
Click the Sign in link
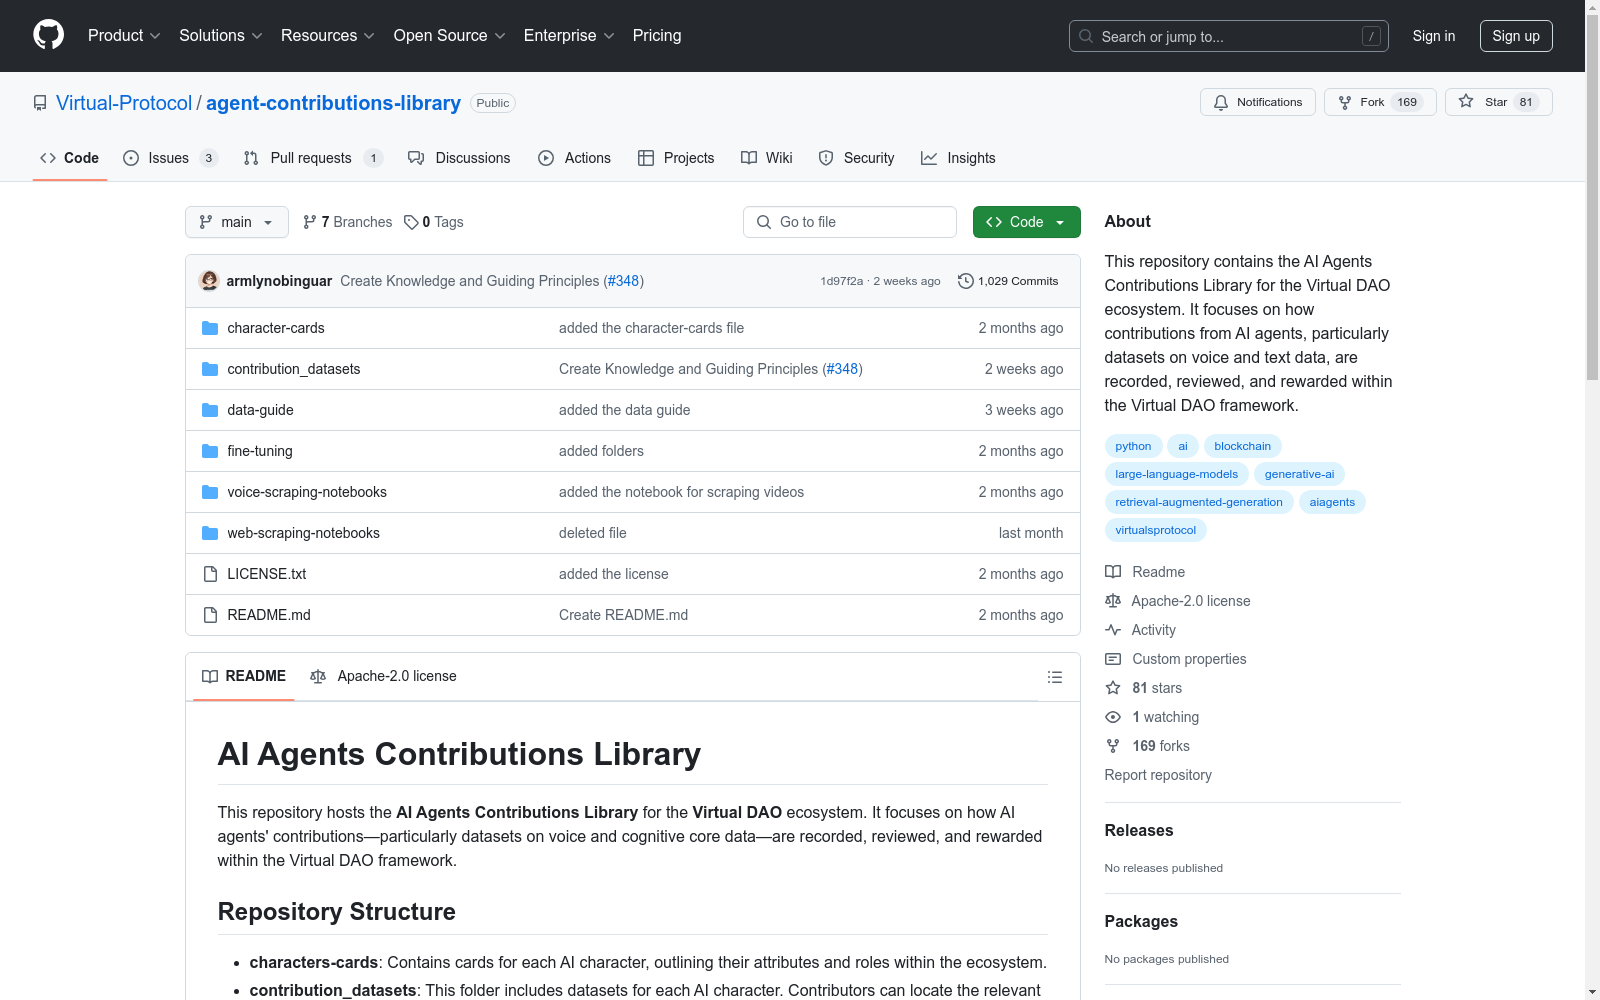click(1434, 36)
